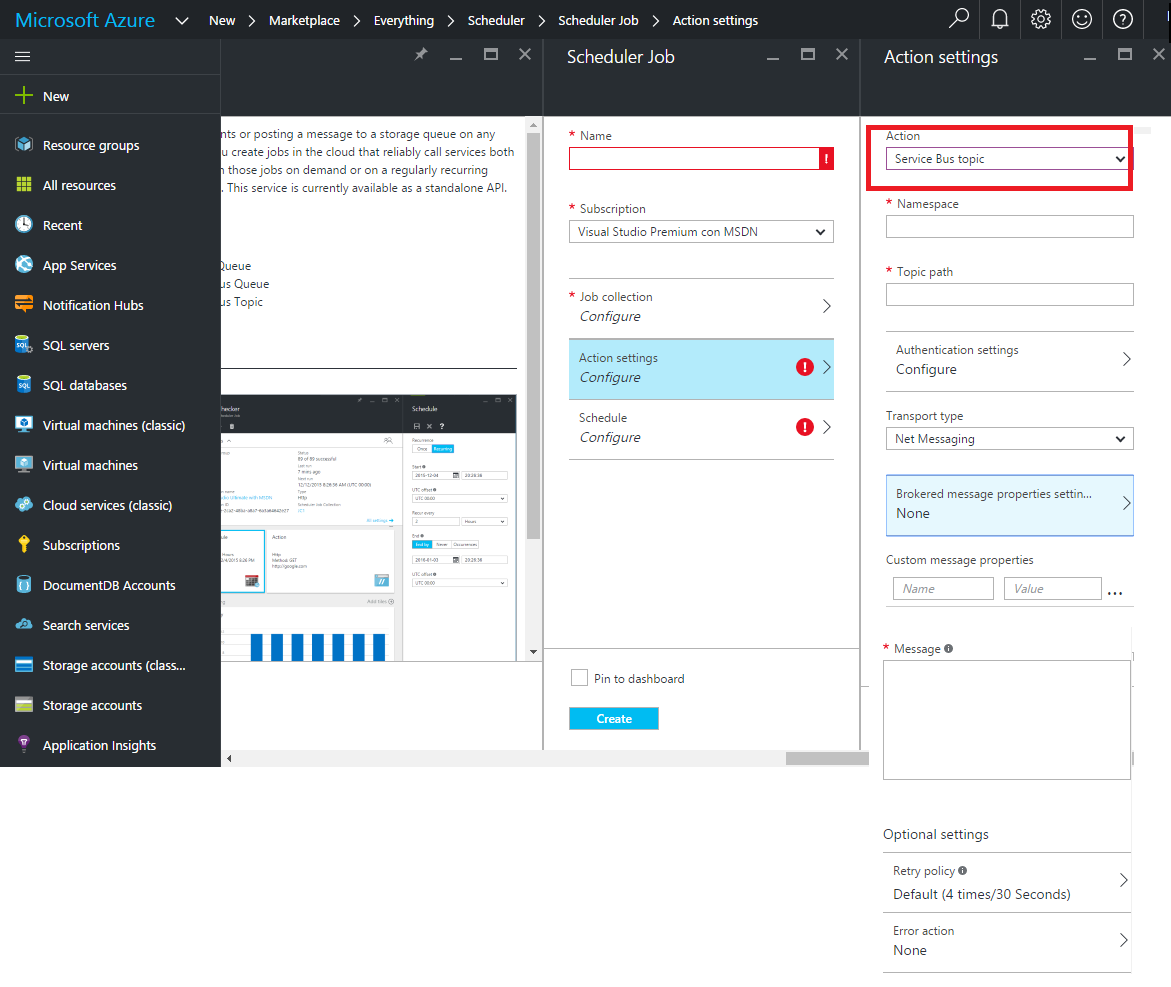Click the Scheduler Job Name input field

click(x=693, y=158)
